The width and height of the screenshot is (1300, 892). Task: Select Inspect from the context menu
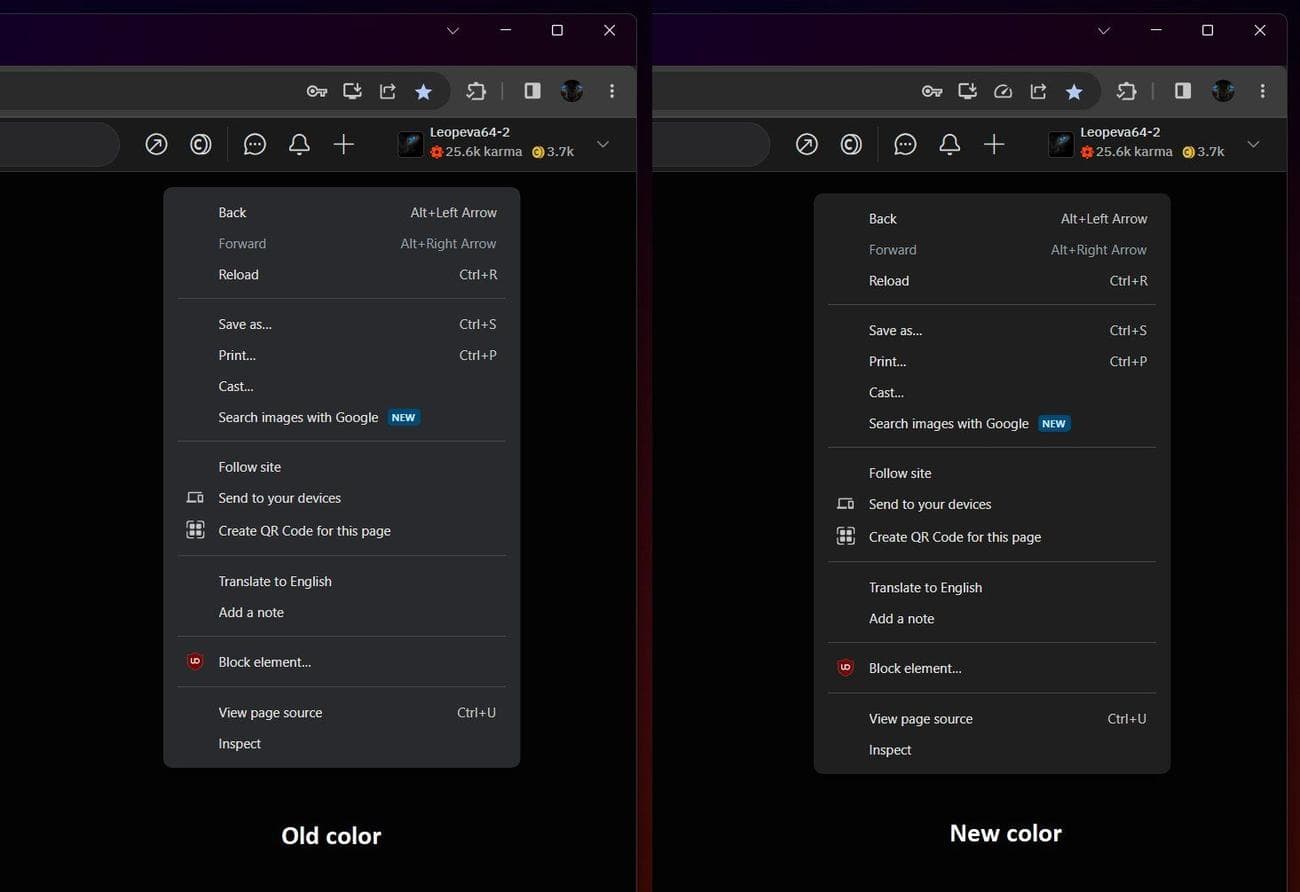tap(239, 743)
